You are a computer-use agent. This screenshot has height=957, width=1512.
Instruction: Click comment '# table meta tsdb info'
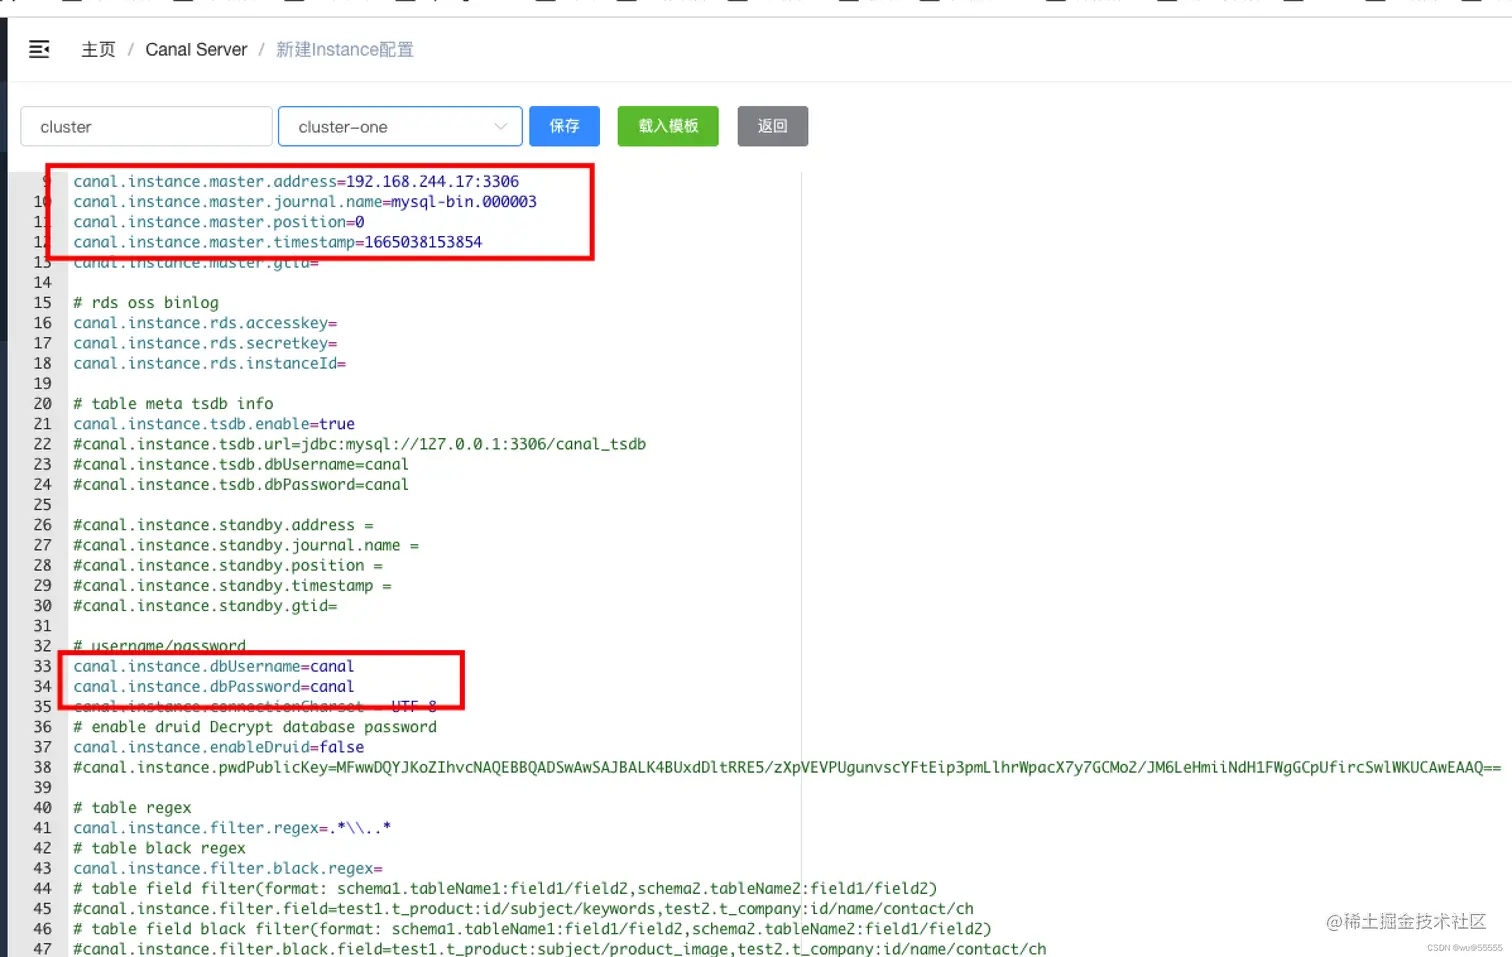173,403
